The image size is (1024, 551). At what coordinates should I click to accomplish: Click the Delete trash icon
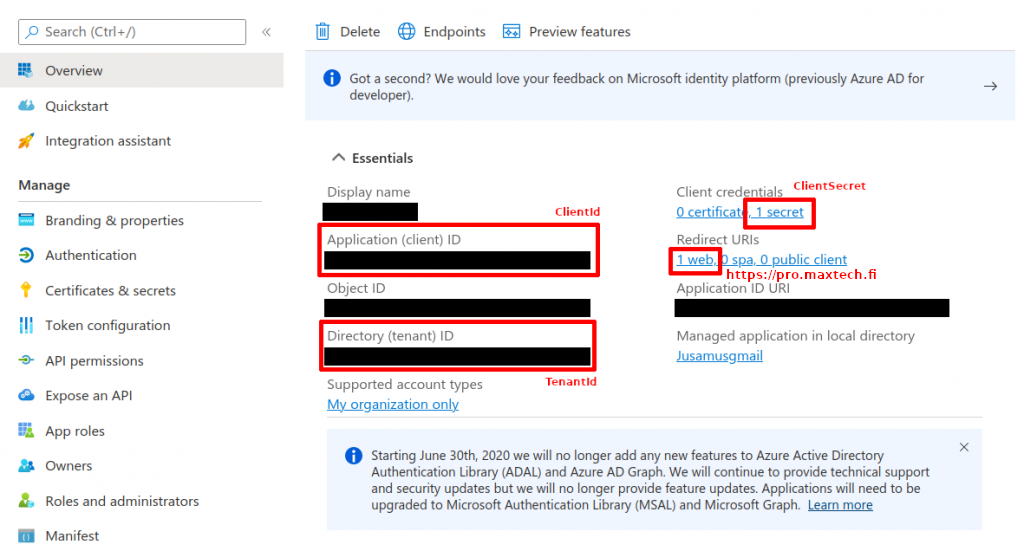(x=323, y=31)
